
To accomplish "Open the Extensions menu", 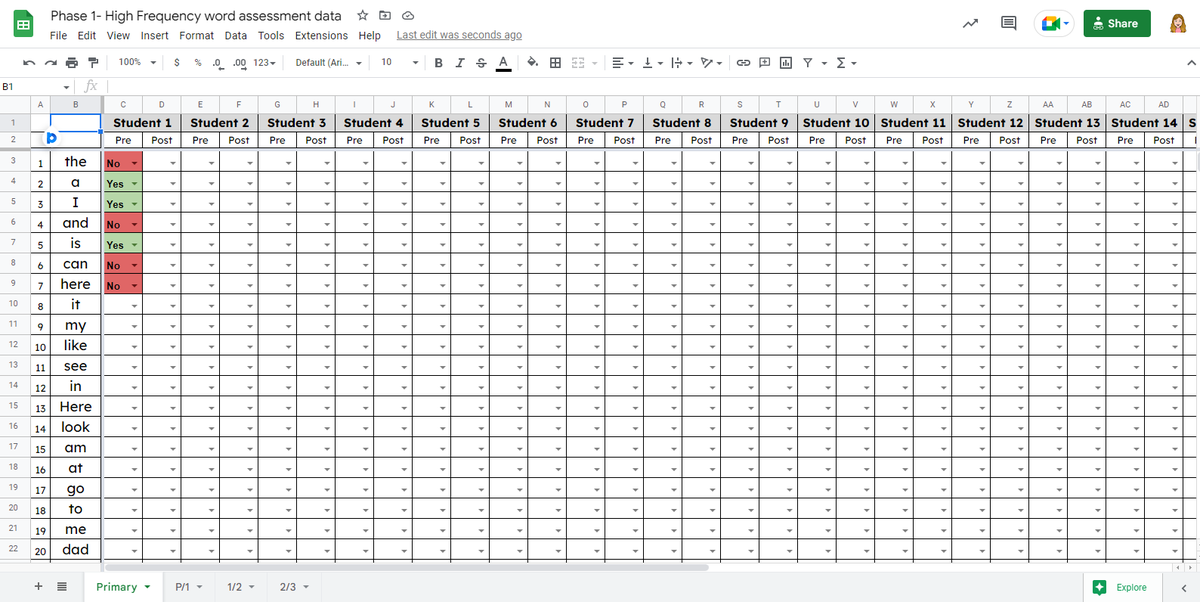I will pos(321,35).
